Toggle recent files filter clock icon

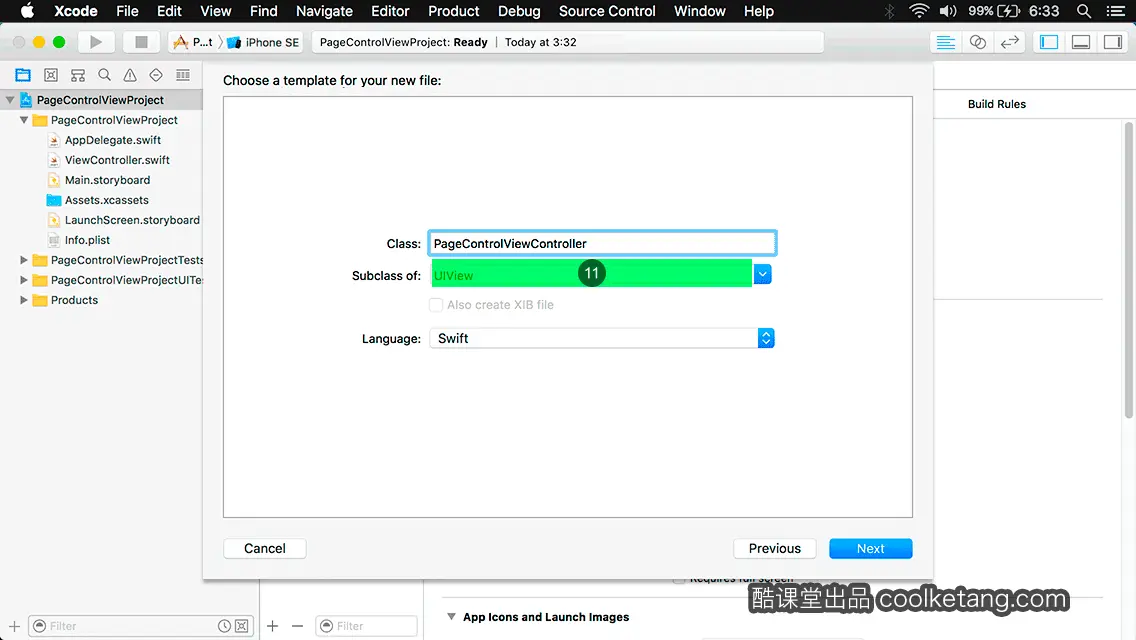click(225, 626)
